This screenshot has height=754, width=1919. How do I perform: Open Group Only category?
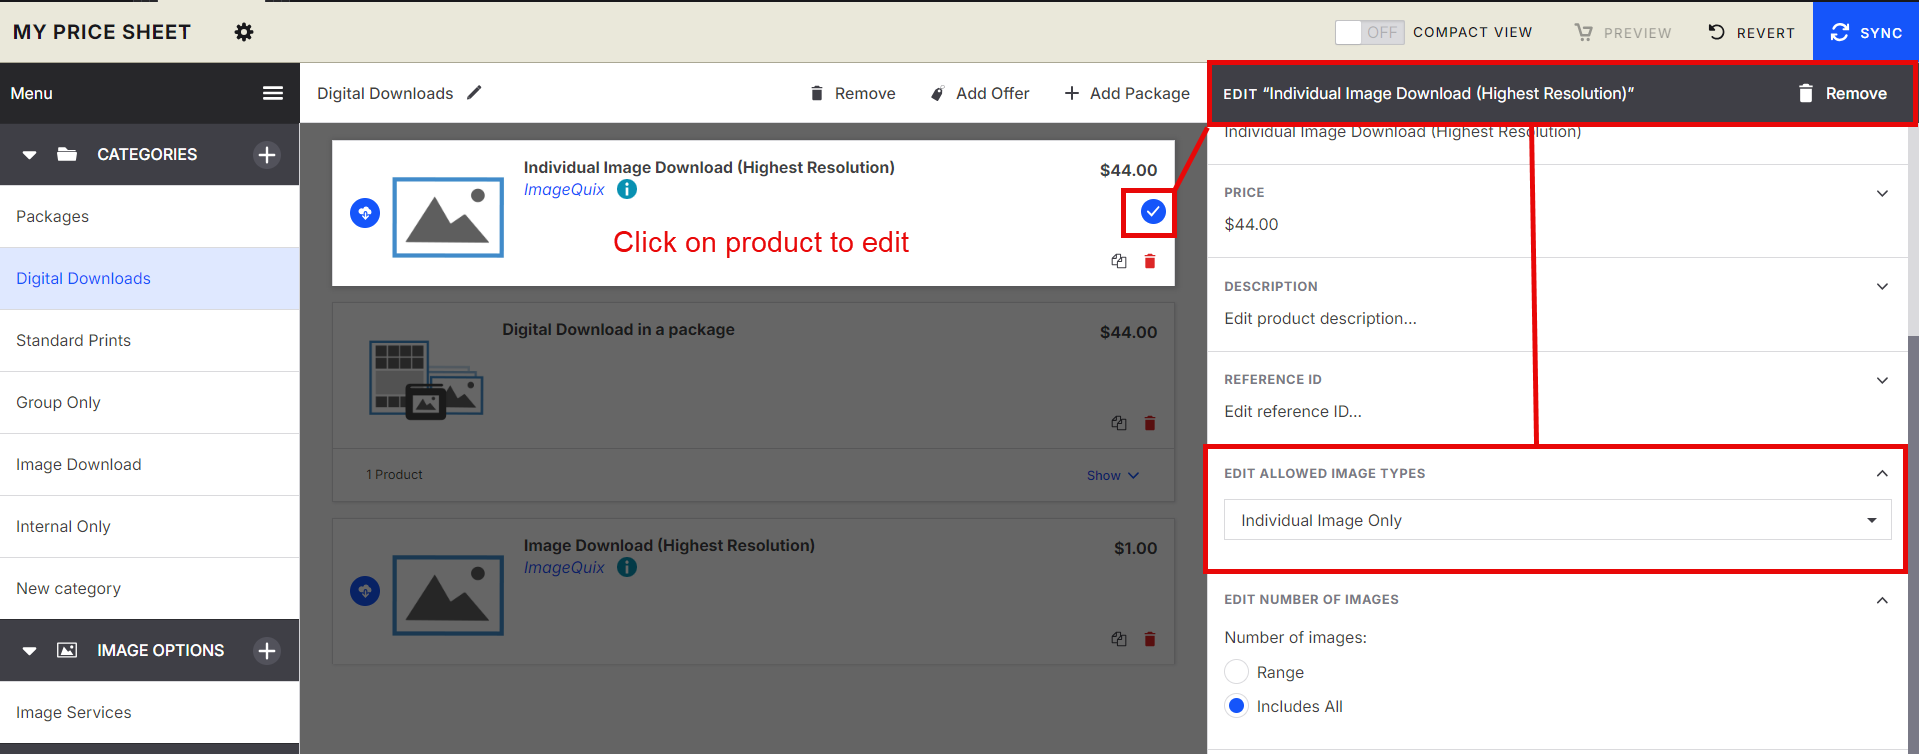150,402
